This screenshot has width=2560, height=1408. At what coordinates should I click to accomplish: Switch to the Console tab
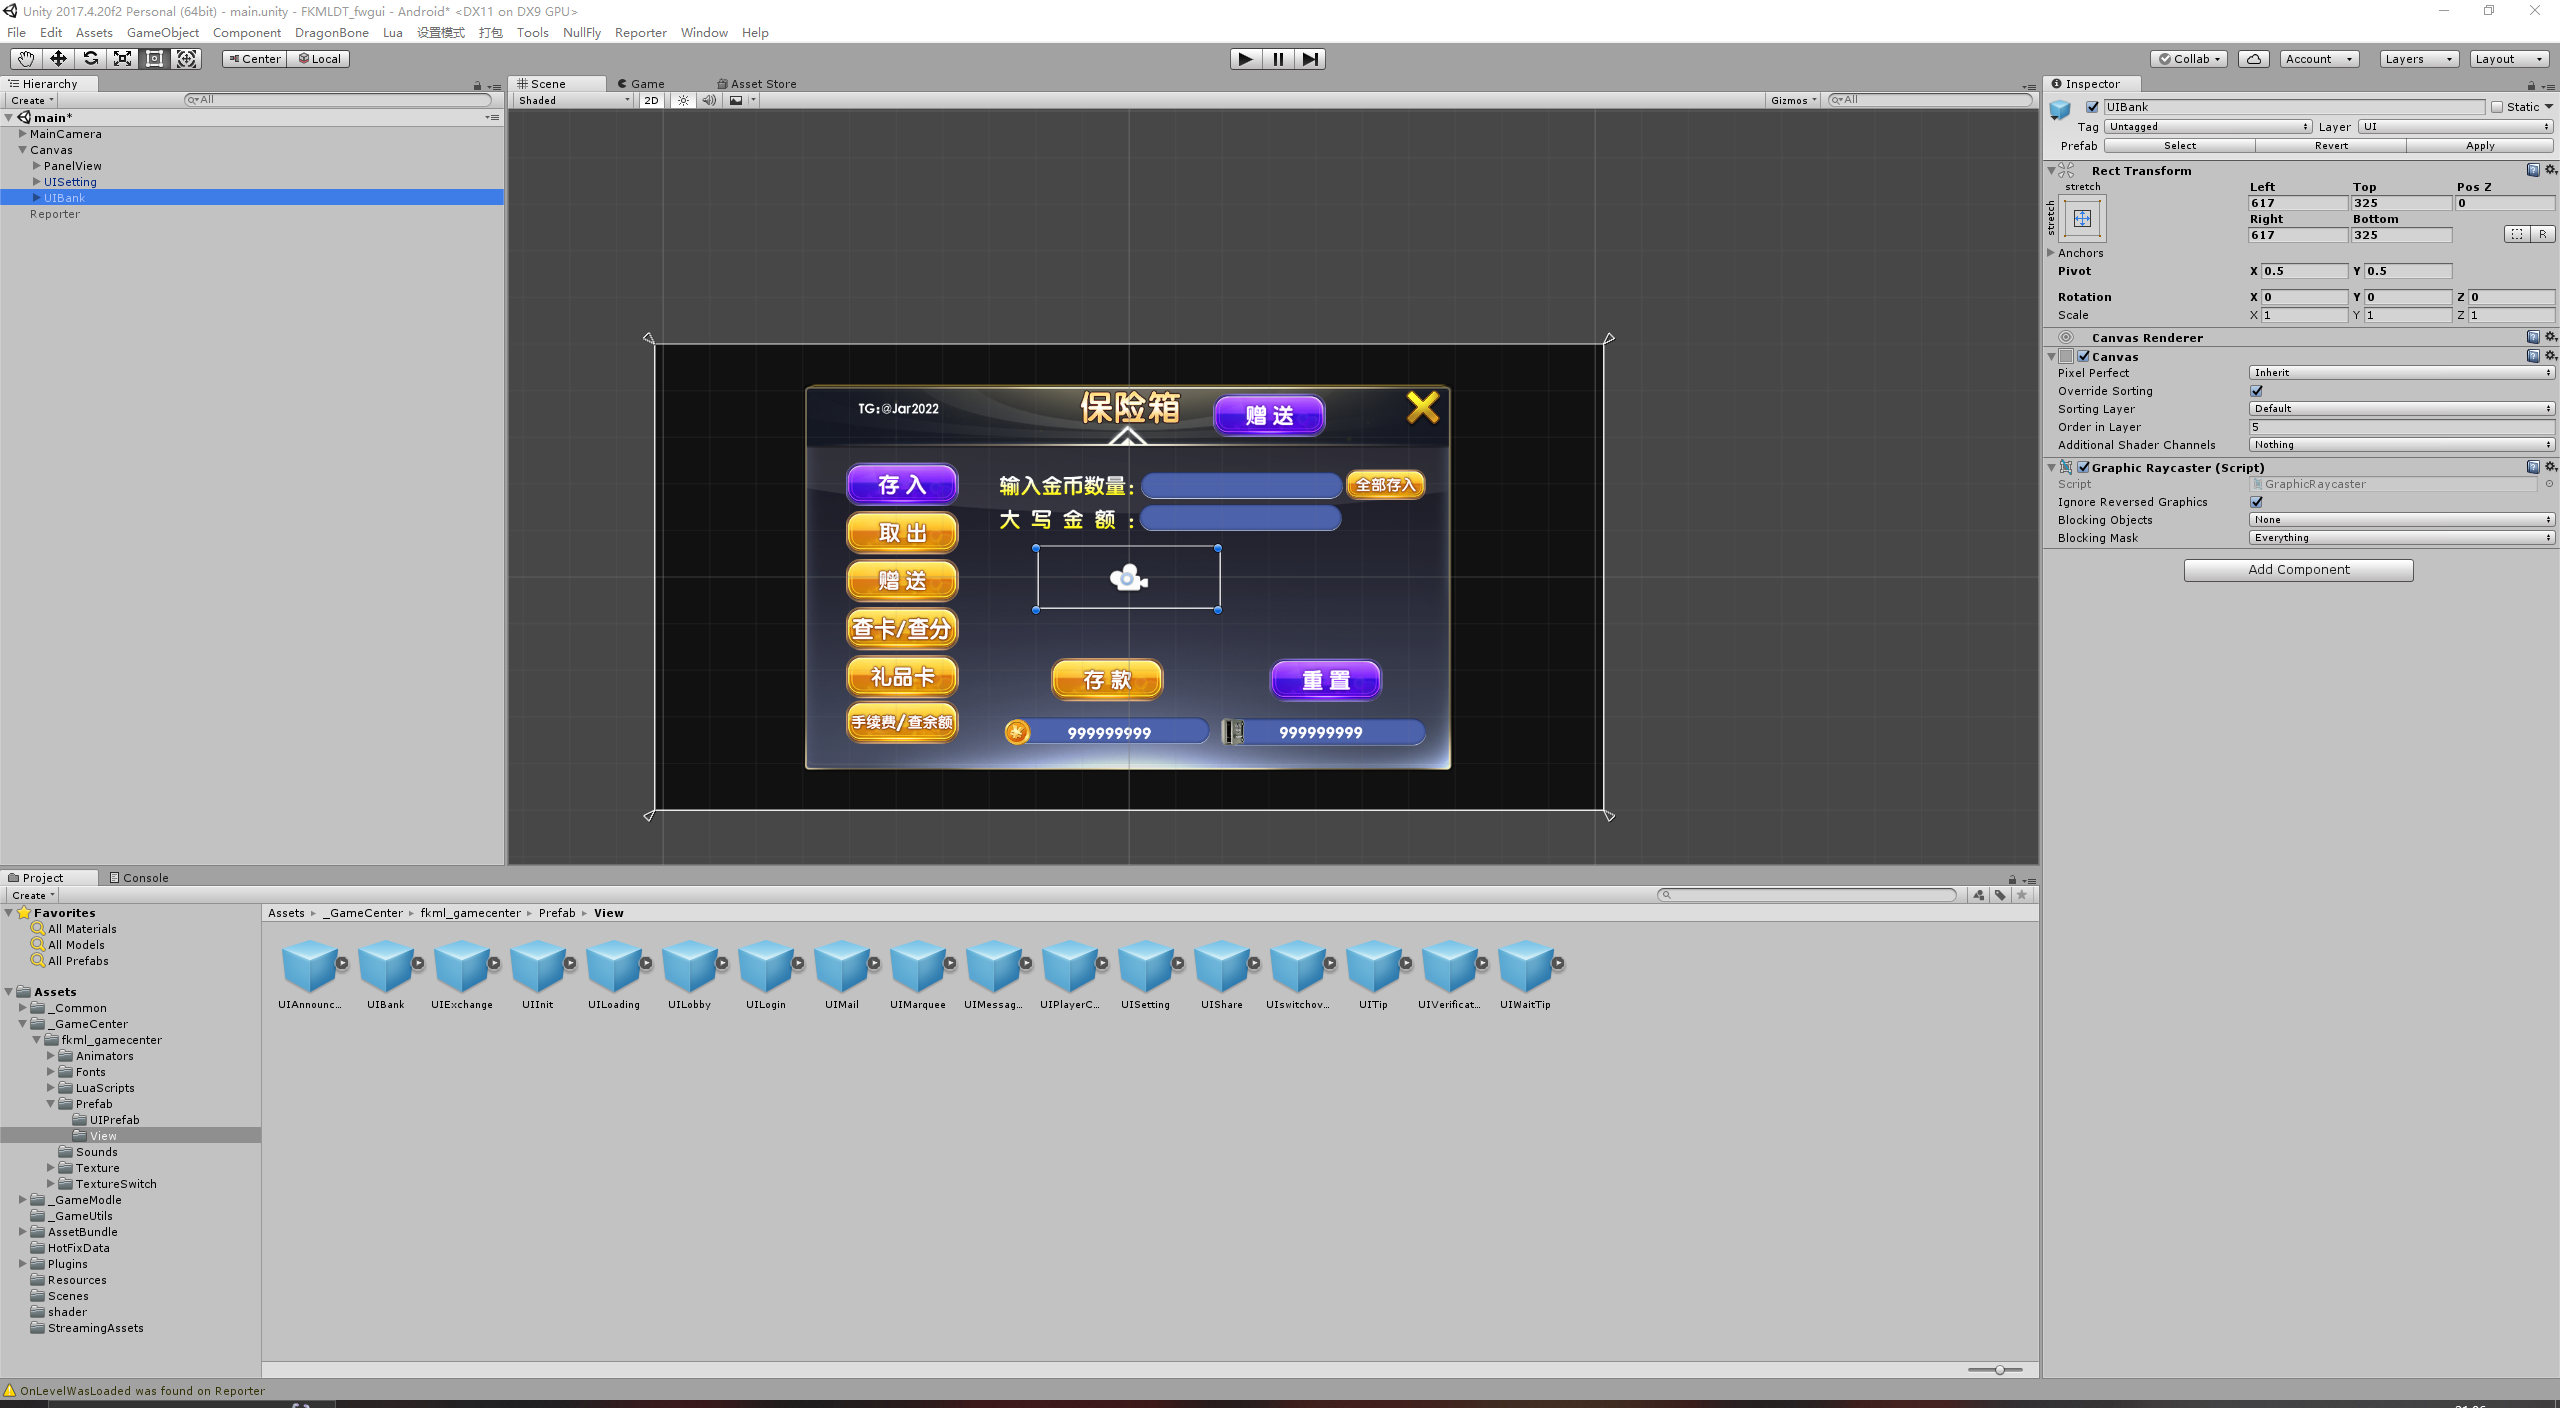(x=140, y=878)
